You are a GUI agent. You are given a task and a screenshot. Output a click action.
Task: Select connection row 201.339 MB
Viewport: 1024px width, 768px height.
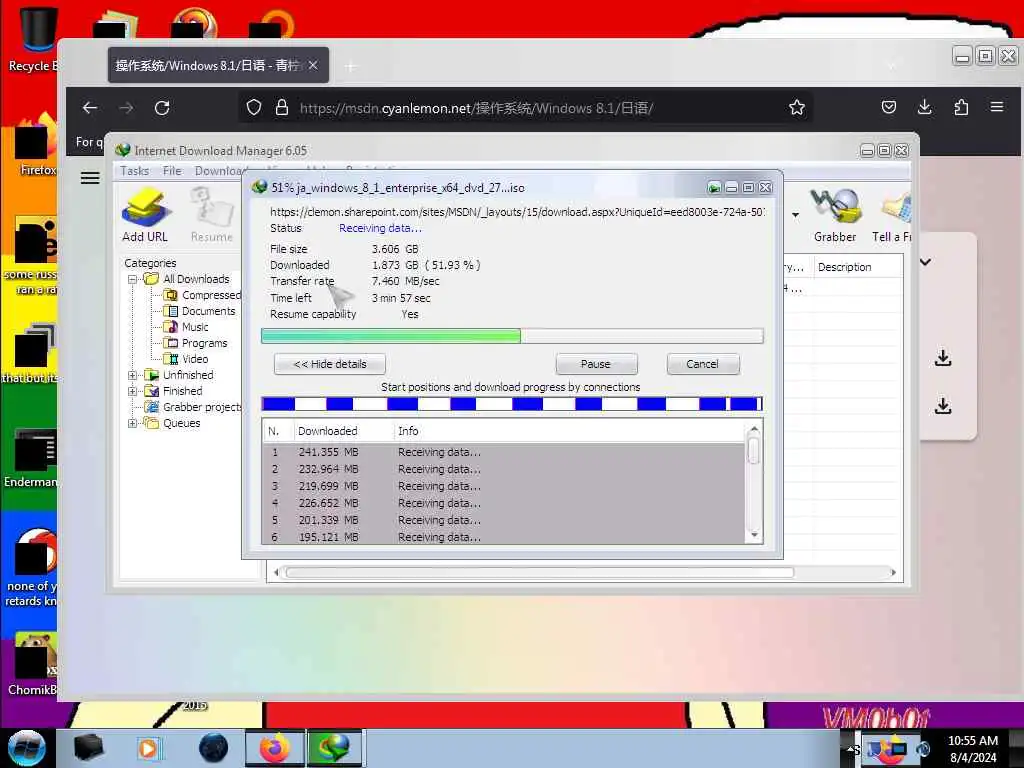point(504,520)
